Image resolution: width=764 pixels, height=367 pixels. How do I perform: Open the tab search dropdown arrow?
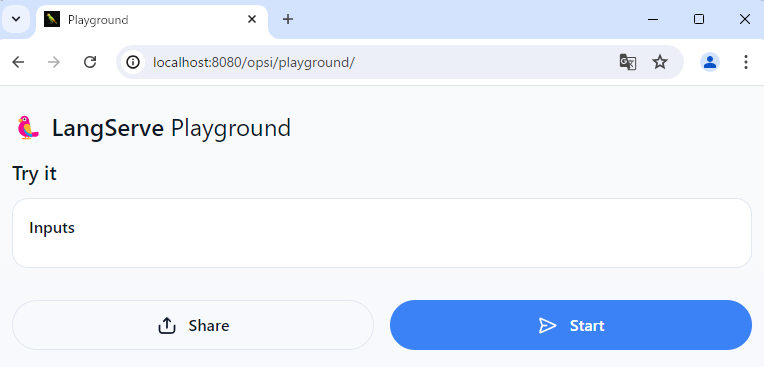(16, 19)
